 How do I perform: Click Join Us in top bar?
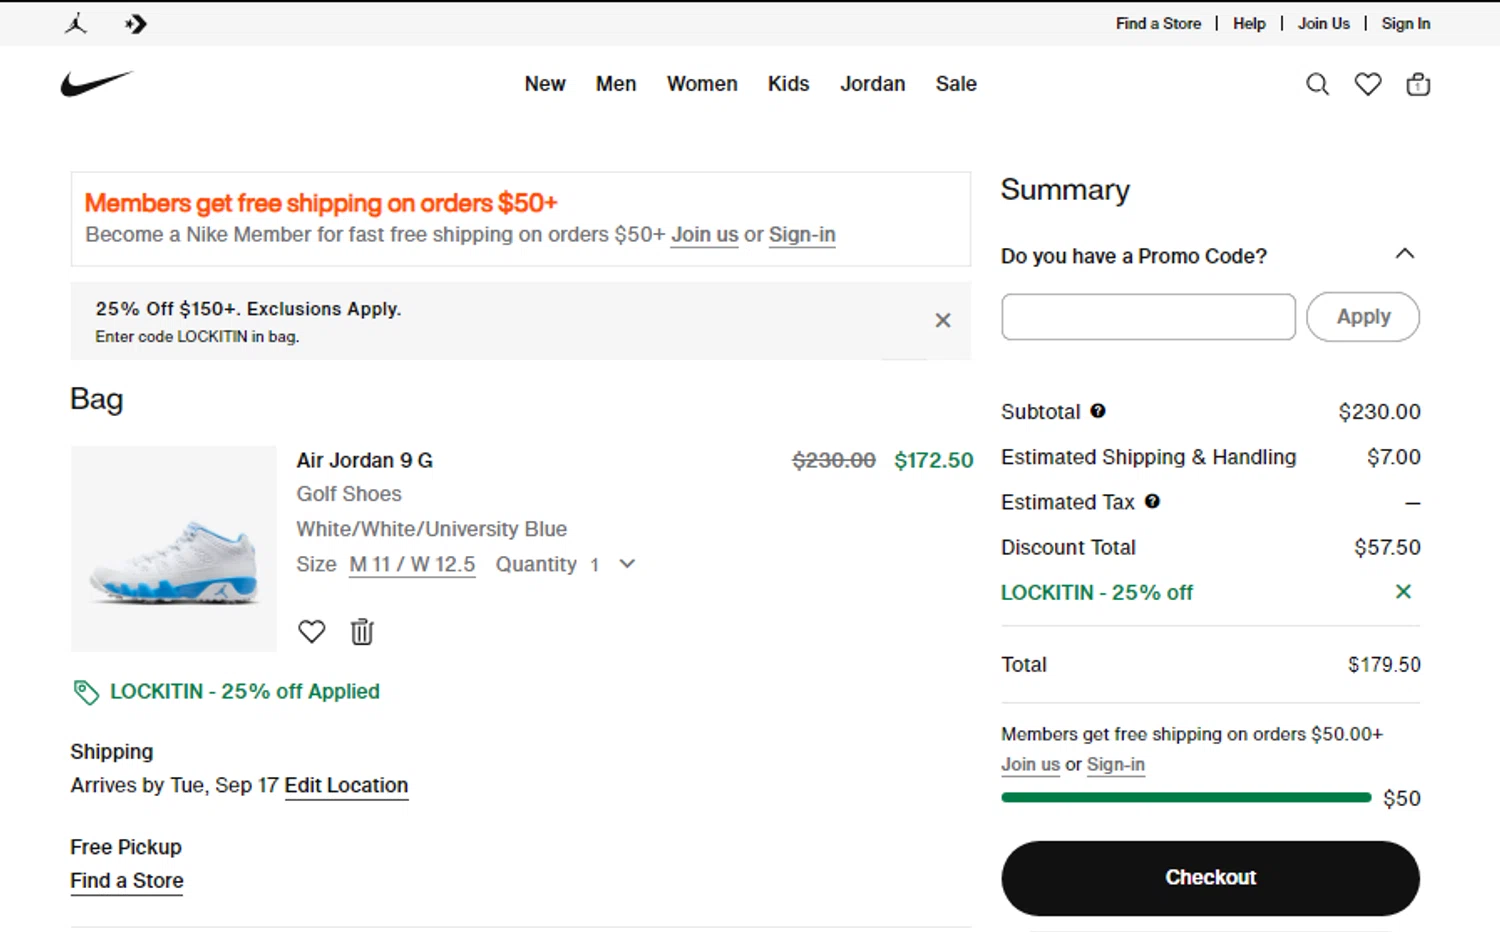(1323, 23)
